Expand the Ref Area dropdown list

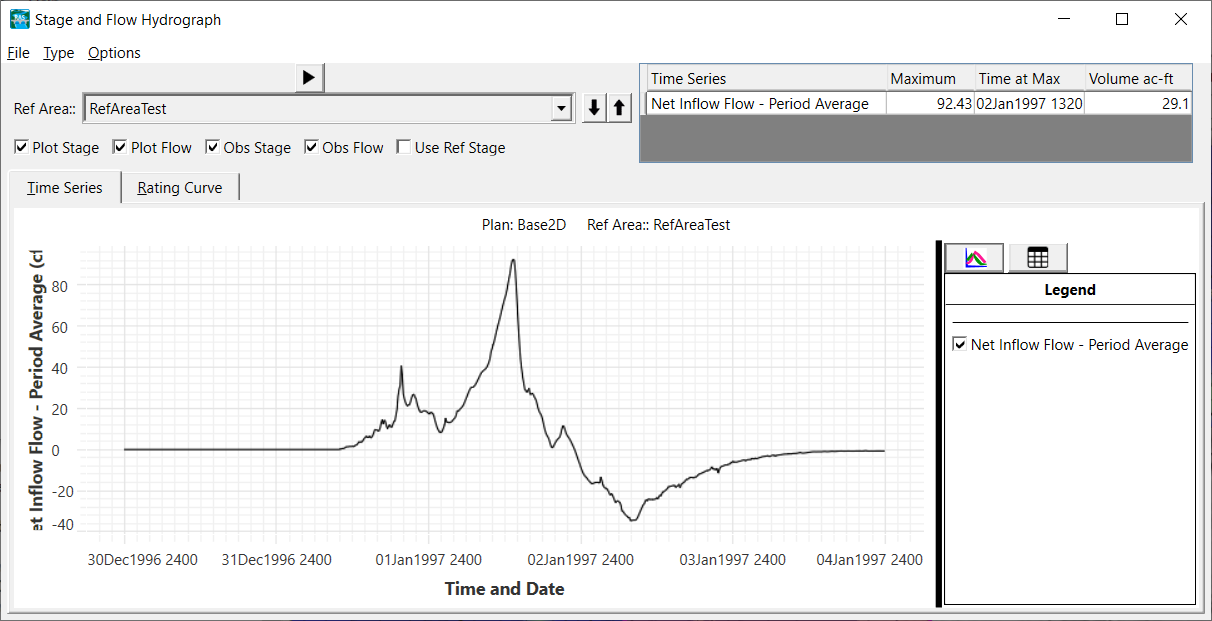point(562,109)
